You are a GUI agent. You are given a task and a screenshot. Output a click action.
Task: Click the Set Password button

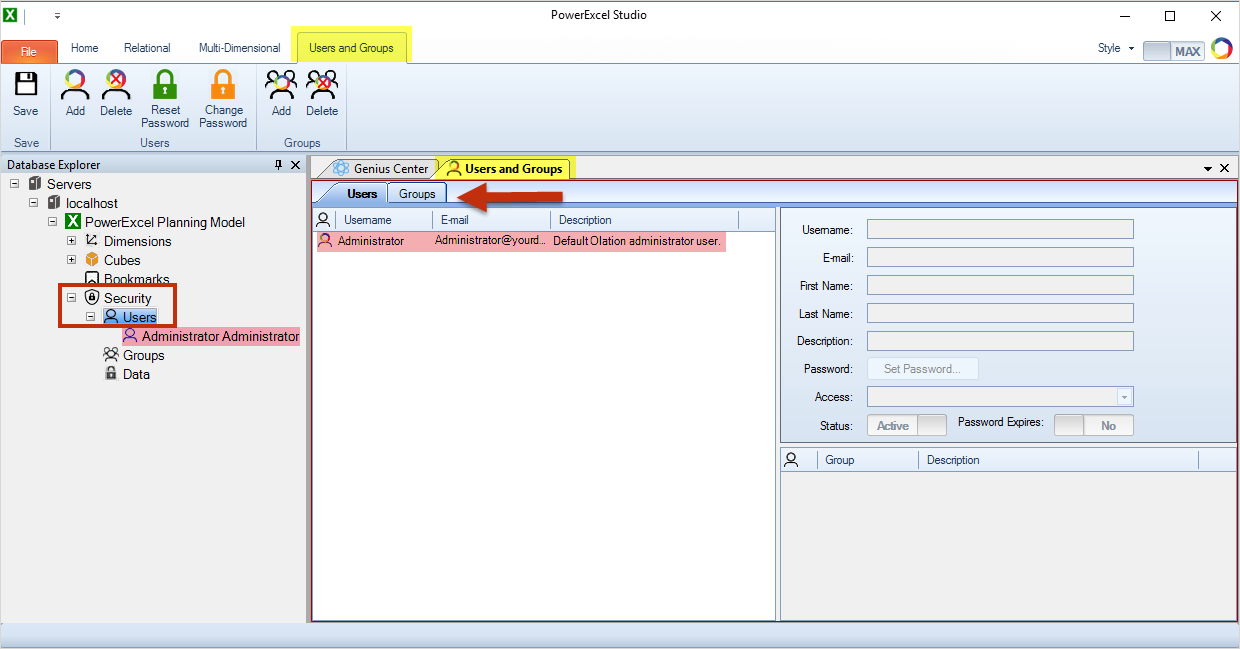[x=922, y=369]
